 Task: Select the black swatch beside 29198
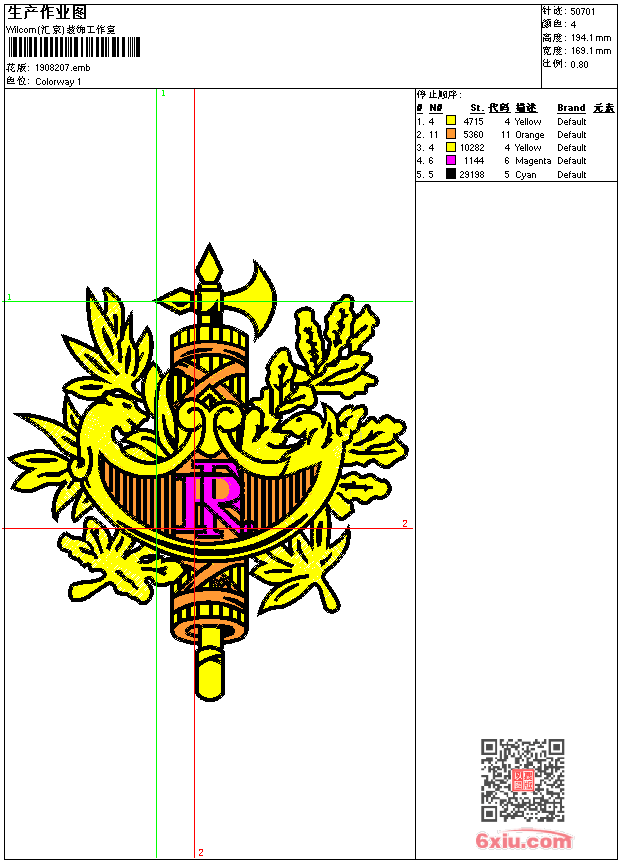pos(451,174)
